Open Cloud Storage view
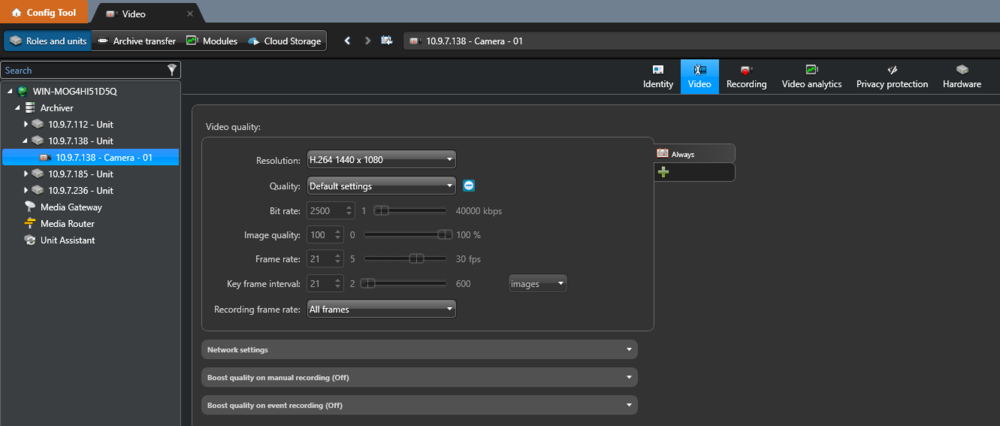Viewport: 1000px width, 426px height. point(284,41)
